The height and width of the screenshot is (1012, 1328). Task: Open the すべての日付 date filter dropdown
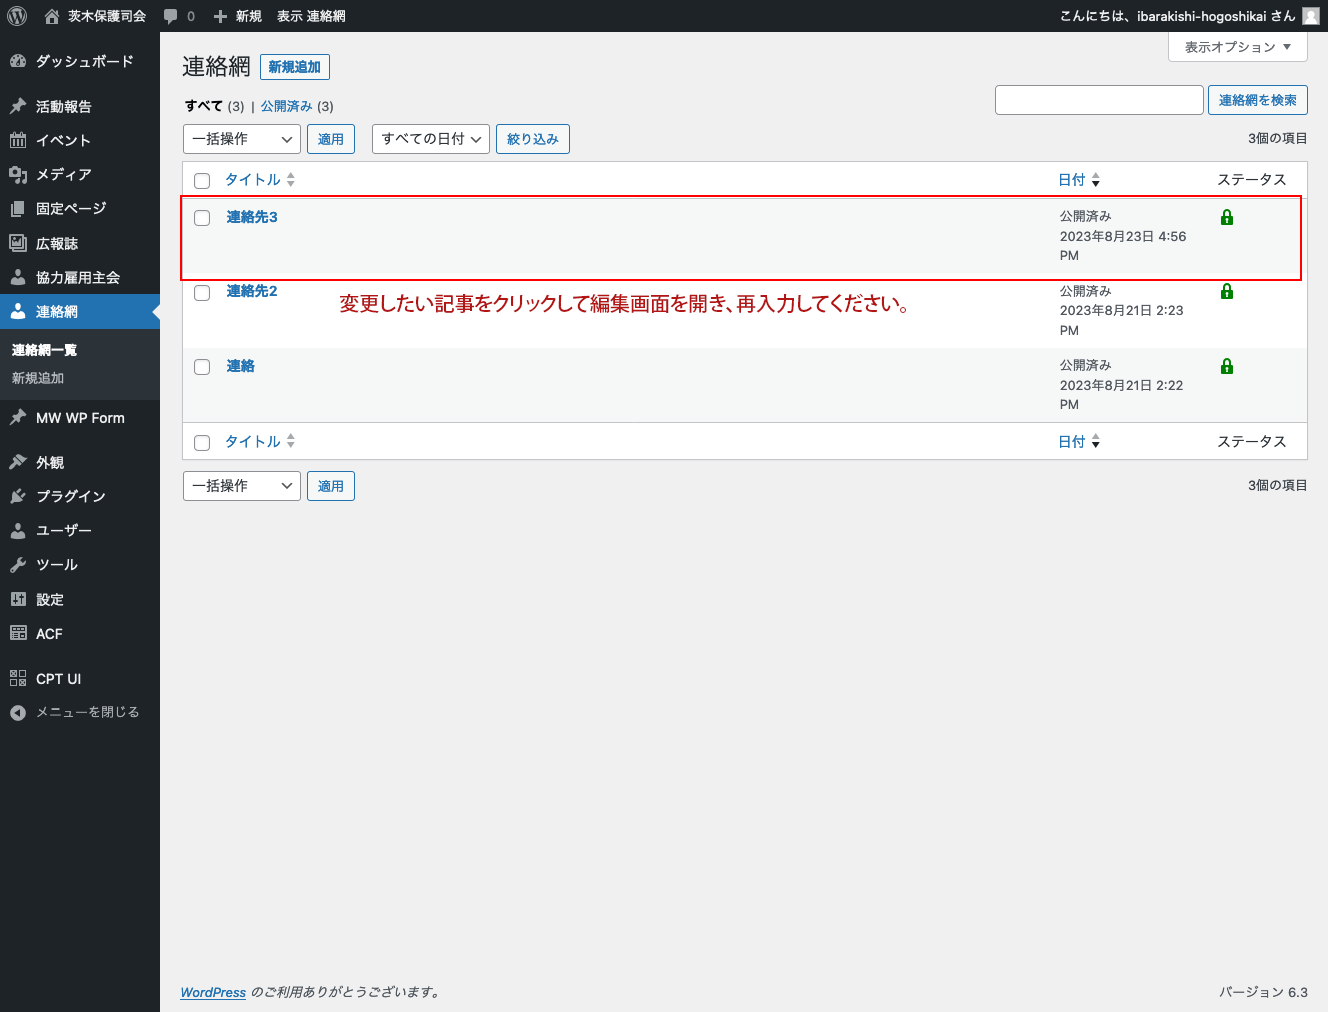point(430,139)
